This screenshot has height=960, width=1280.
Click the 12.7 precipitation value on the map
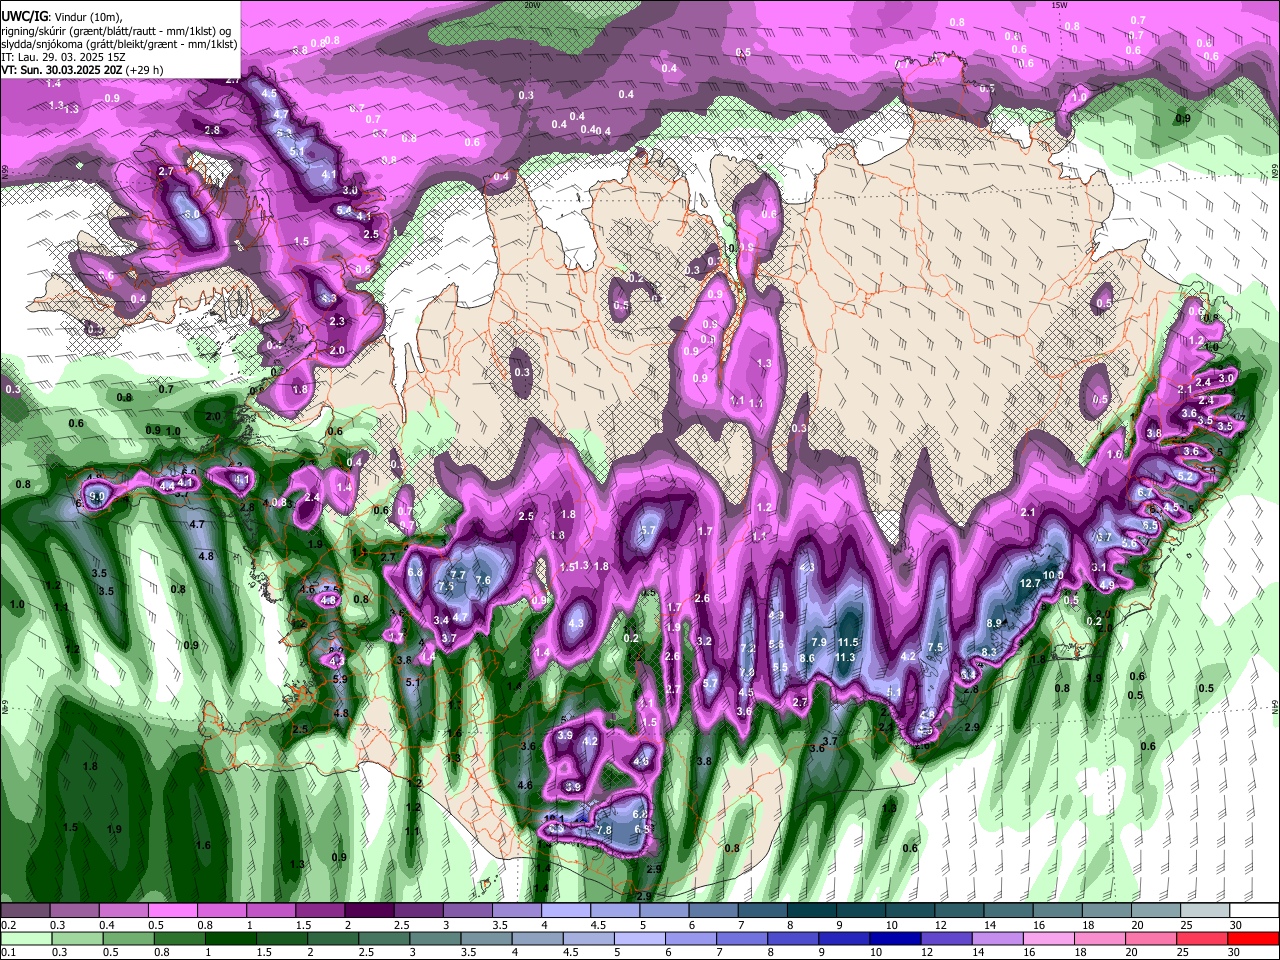tap(1030, 583)
